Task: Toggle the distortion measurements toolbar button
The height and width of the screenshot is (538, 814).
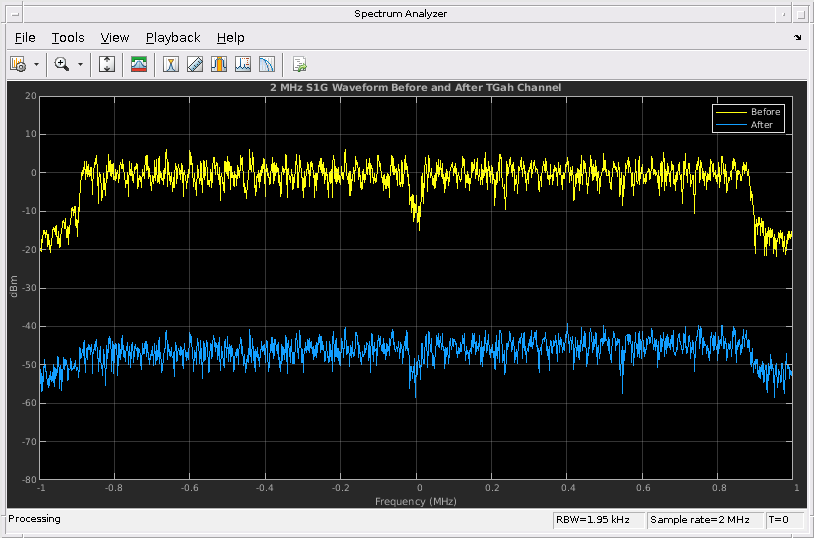Action: [243, 64]
